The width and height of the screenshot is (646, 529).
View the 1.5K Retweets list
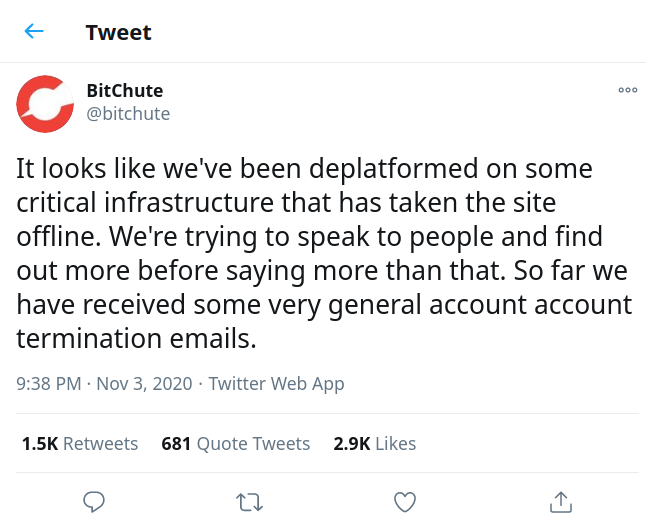pyautogui.click(x=80, y=443)
